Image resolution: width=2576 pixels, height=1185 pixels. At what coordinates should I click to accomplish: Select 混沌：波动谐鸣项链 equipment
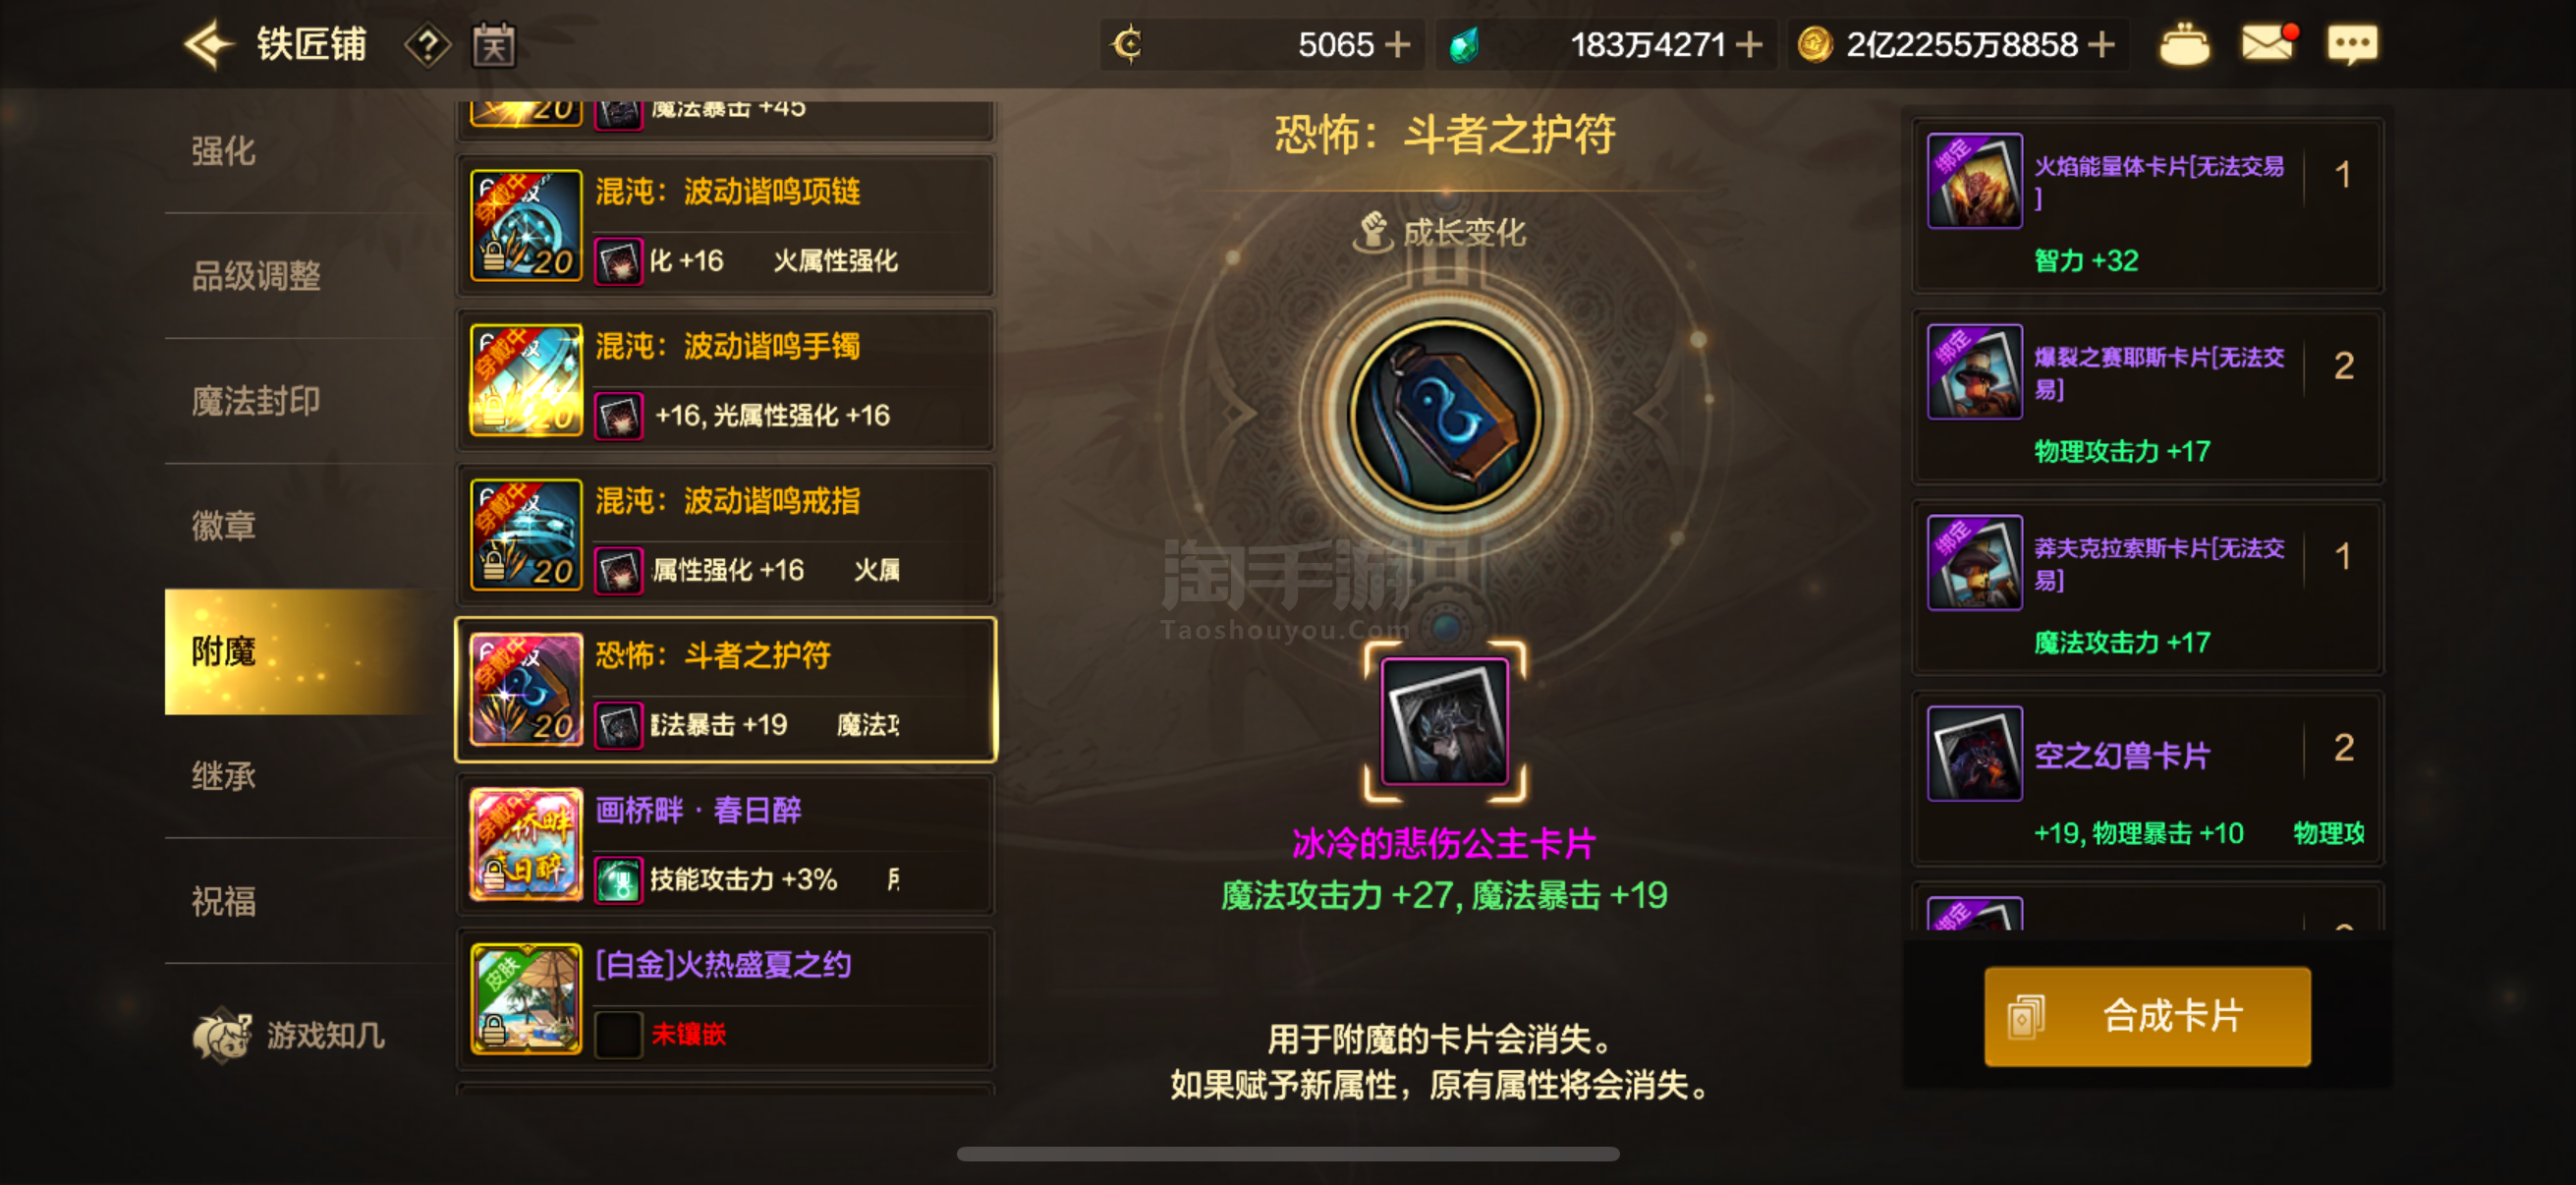click(726, 225)
